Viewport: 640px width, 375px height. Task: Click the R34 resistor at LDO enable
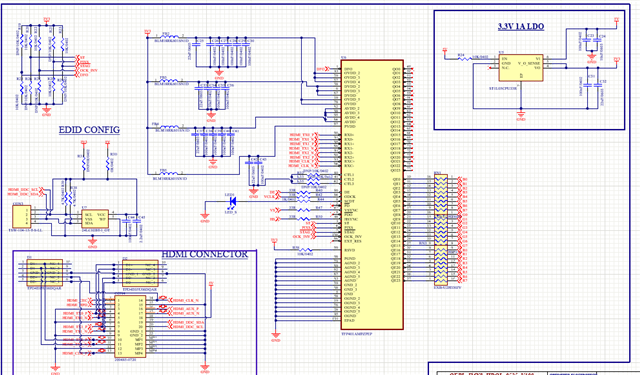(465, 58)
